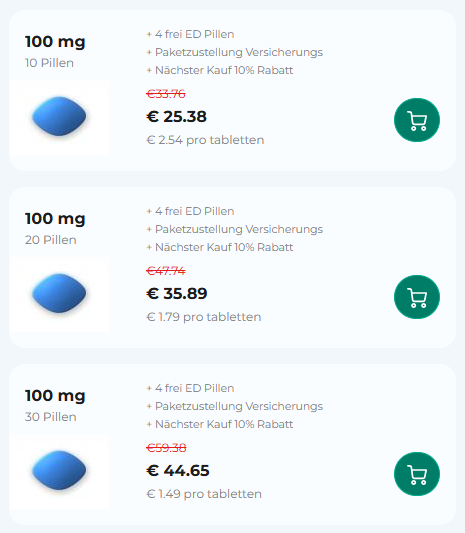The height and width of the screenshot is (533, 465).
Task: Click the 10 Pillen quantity label
Action: point(49,63)
